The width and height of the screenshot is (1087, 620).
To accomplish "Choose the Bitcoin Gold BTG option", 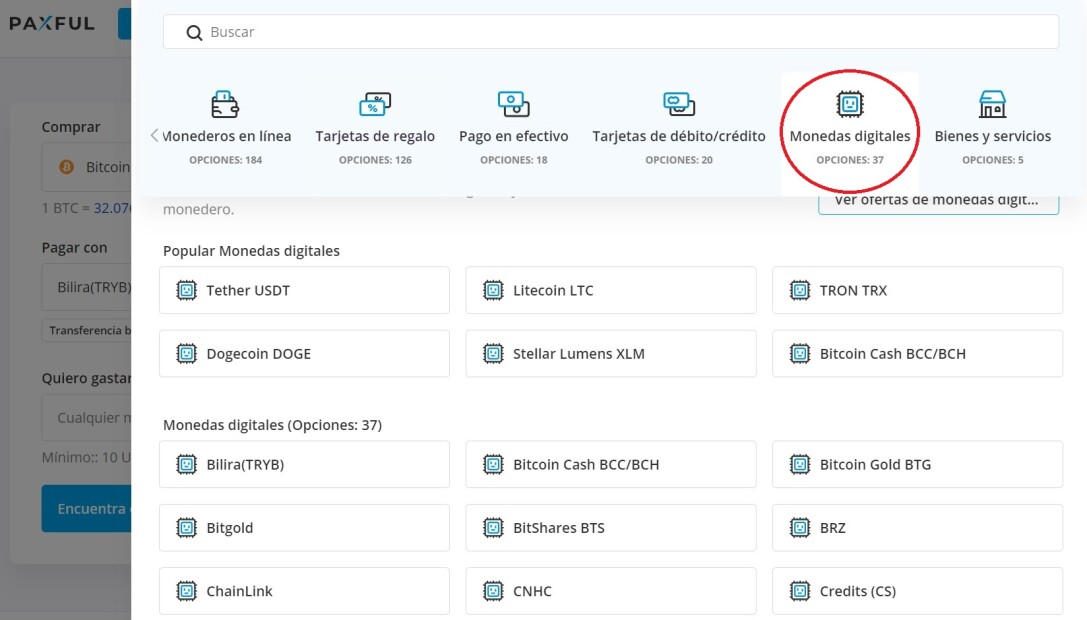I will tap(917, 465).
